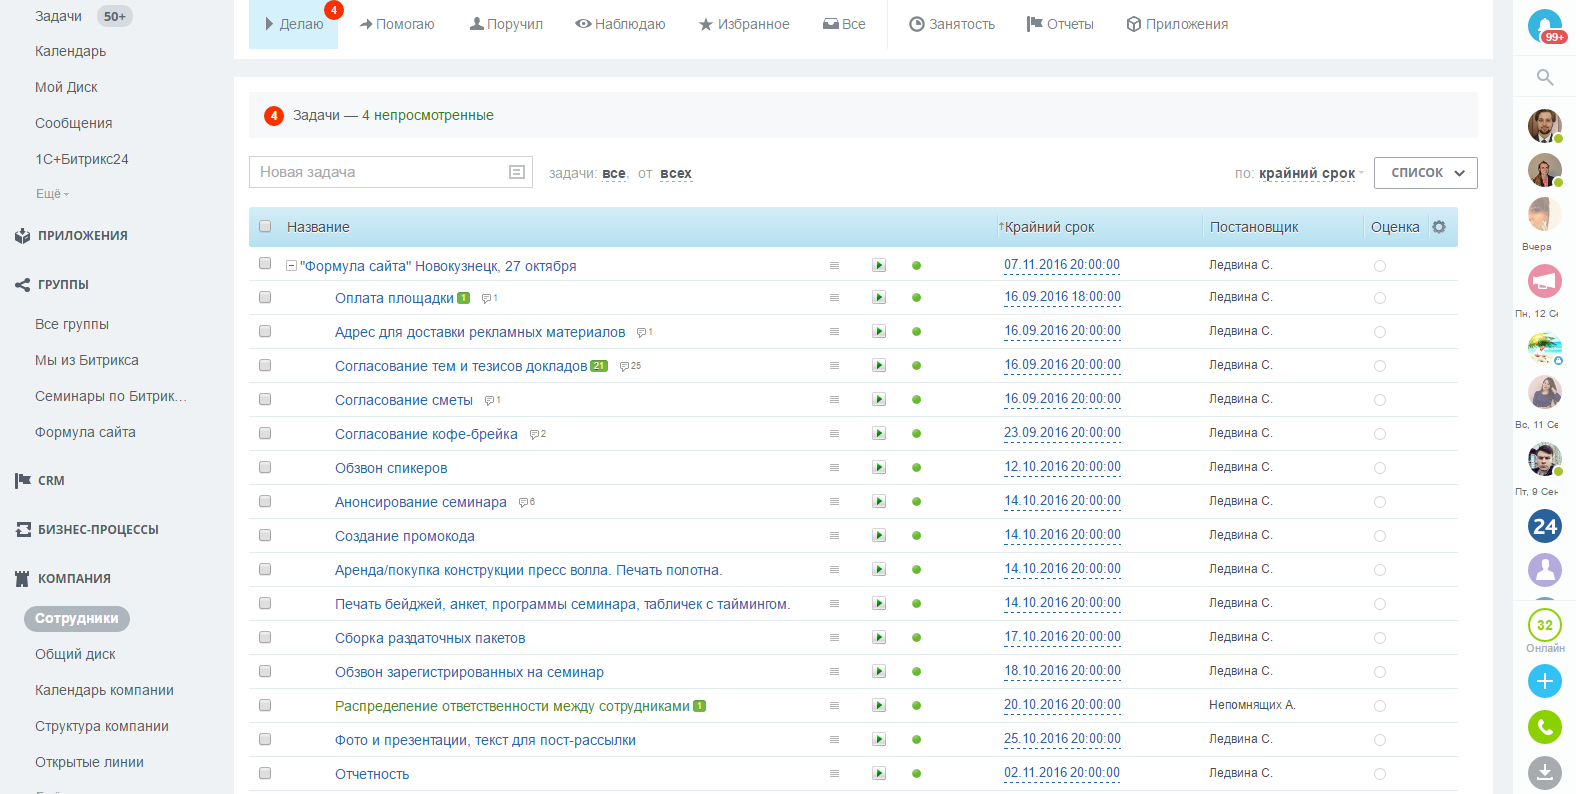Screen dimensions: 1576x794
Task: Start the task 'Обзвон спикеров' with play icon
Action: click(x=879, y=468)
